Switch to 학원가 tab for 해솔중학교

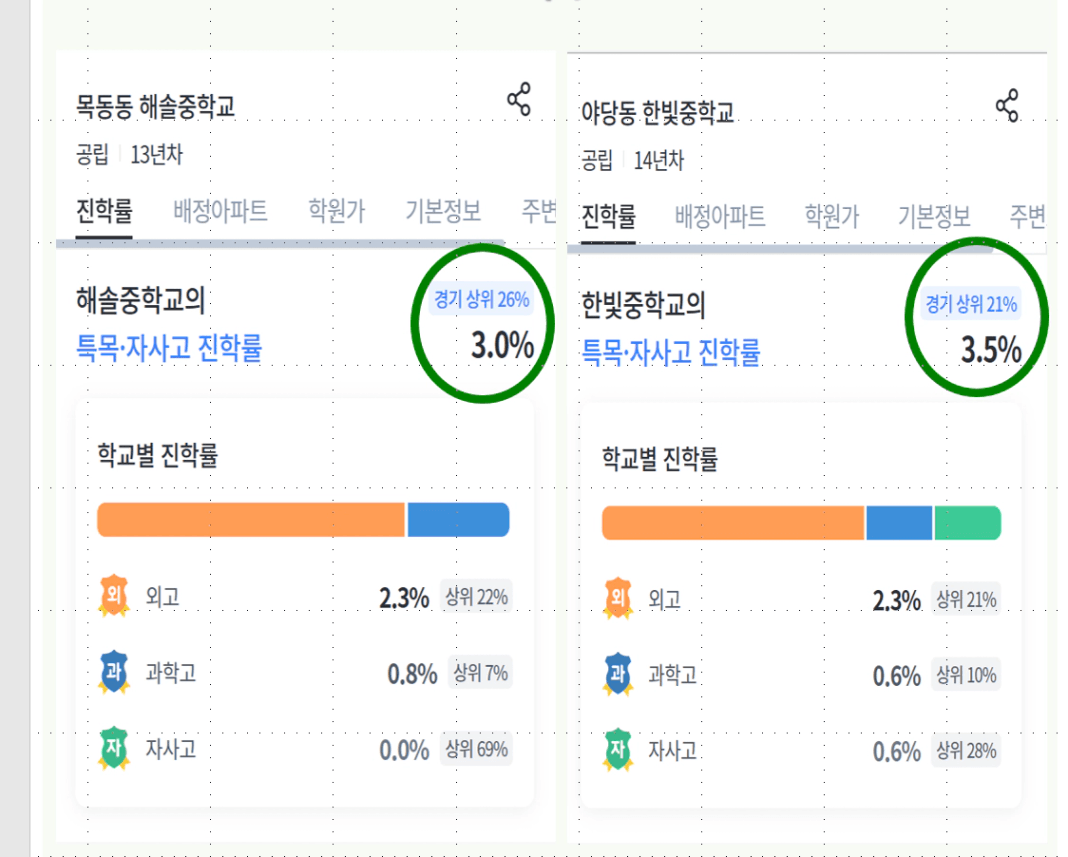336,211
